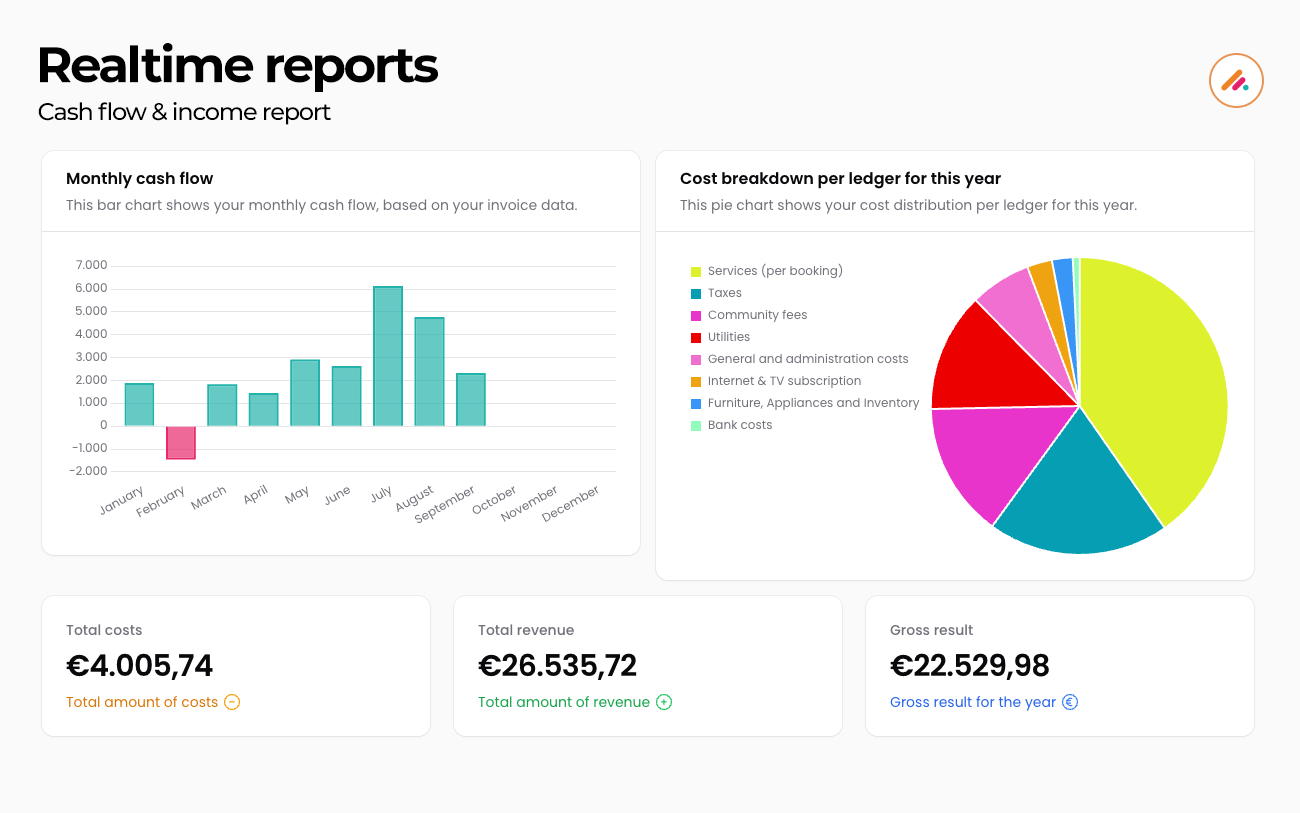Open the Total amount of costs link
This screenshot has height=813, width=1300.
(x=143, y=702)
